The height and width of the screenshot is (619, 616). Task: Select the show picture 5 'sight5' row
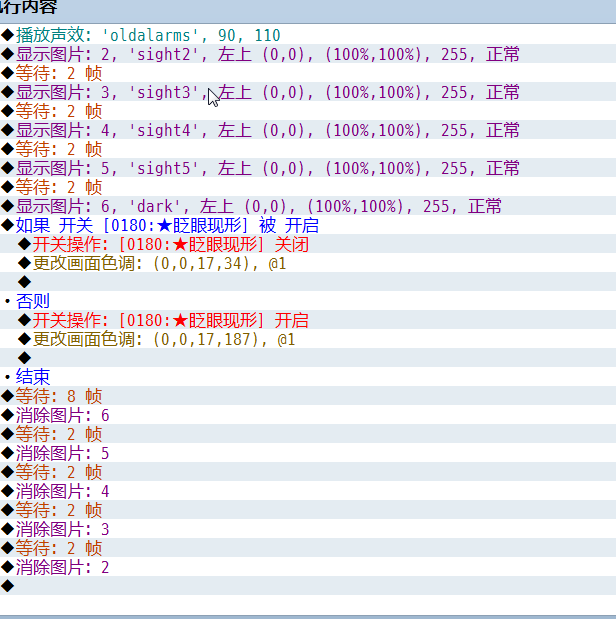[x=308, y=168]
